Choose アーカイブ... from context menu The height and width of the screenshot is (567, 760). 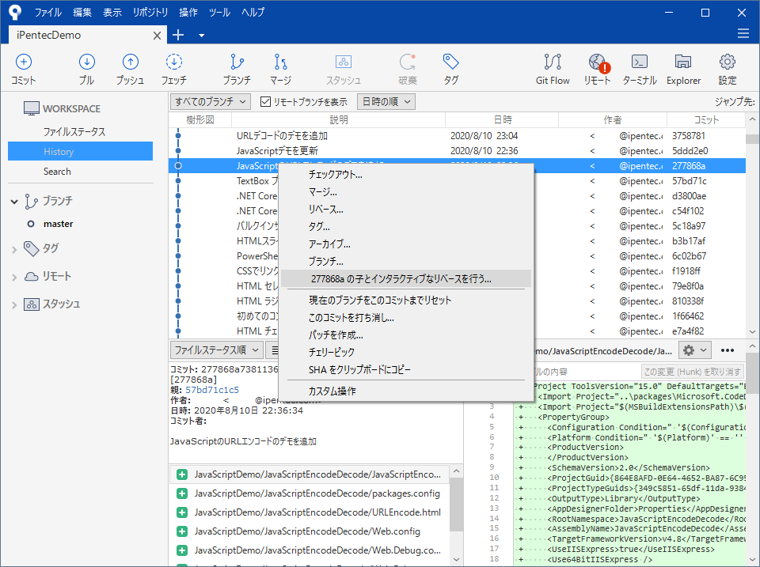coord(406,244)
